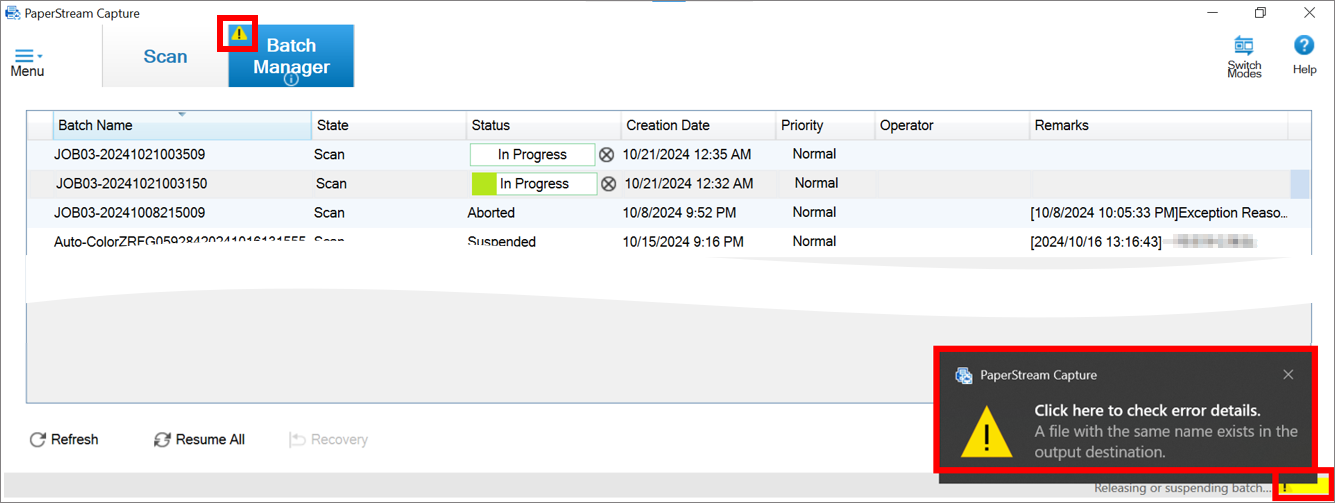Close the PaperStream Capture notification

pyautogui.click(x=1288, y=374)
